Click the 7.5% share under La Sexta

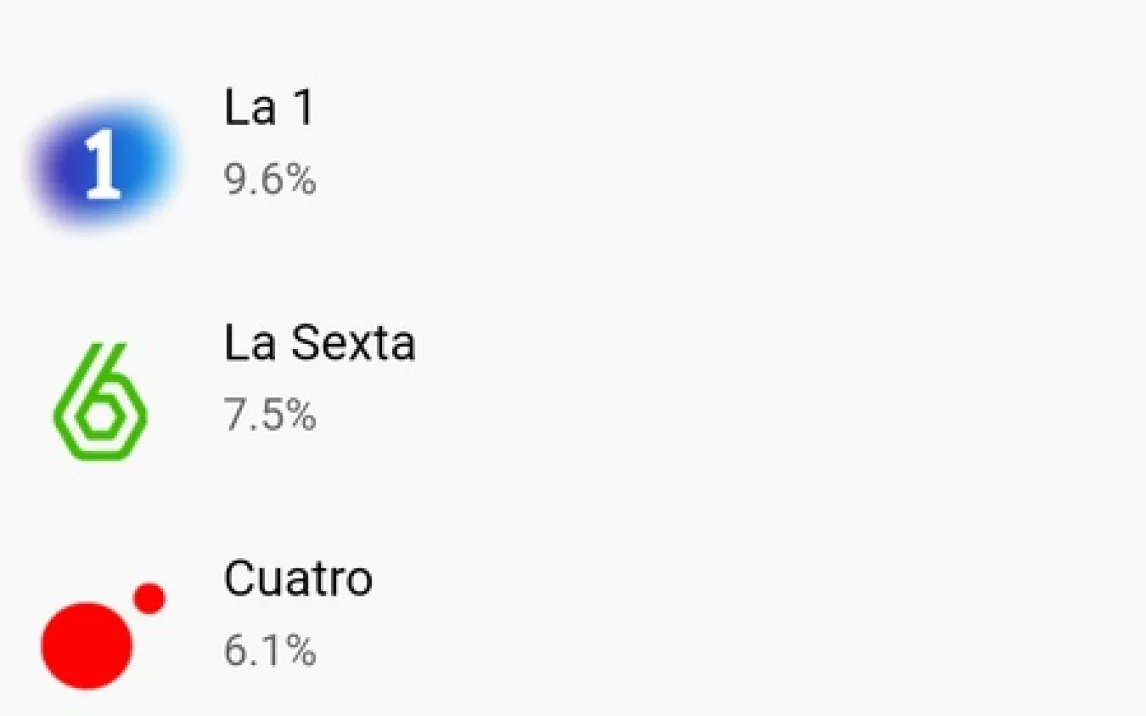(270, 415)
